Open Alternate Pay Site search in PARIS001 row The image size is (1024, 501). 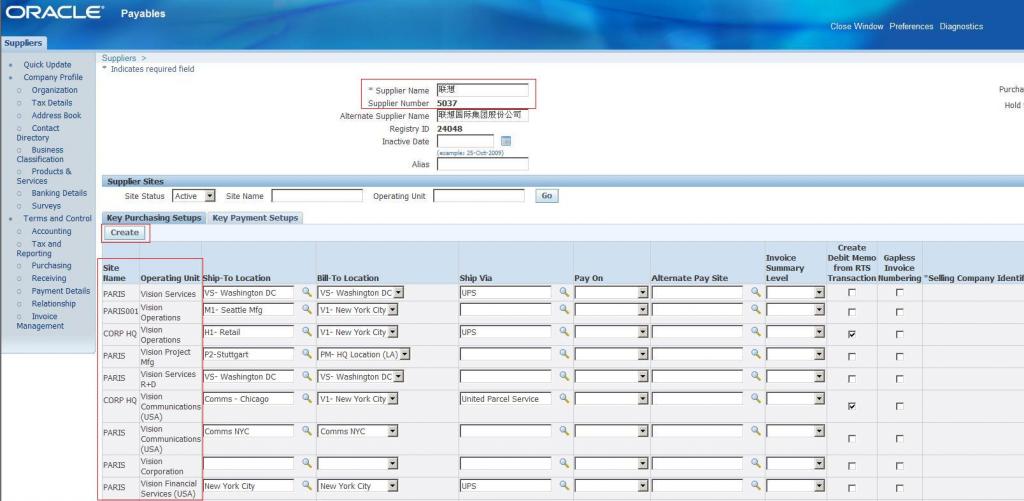756,309
